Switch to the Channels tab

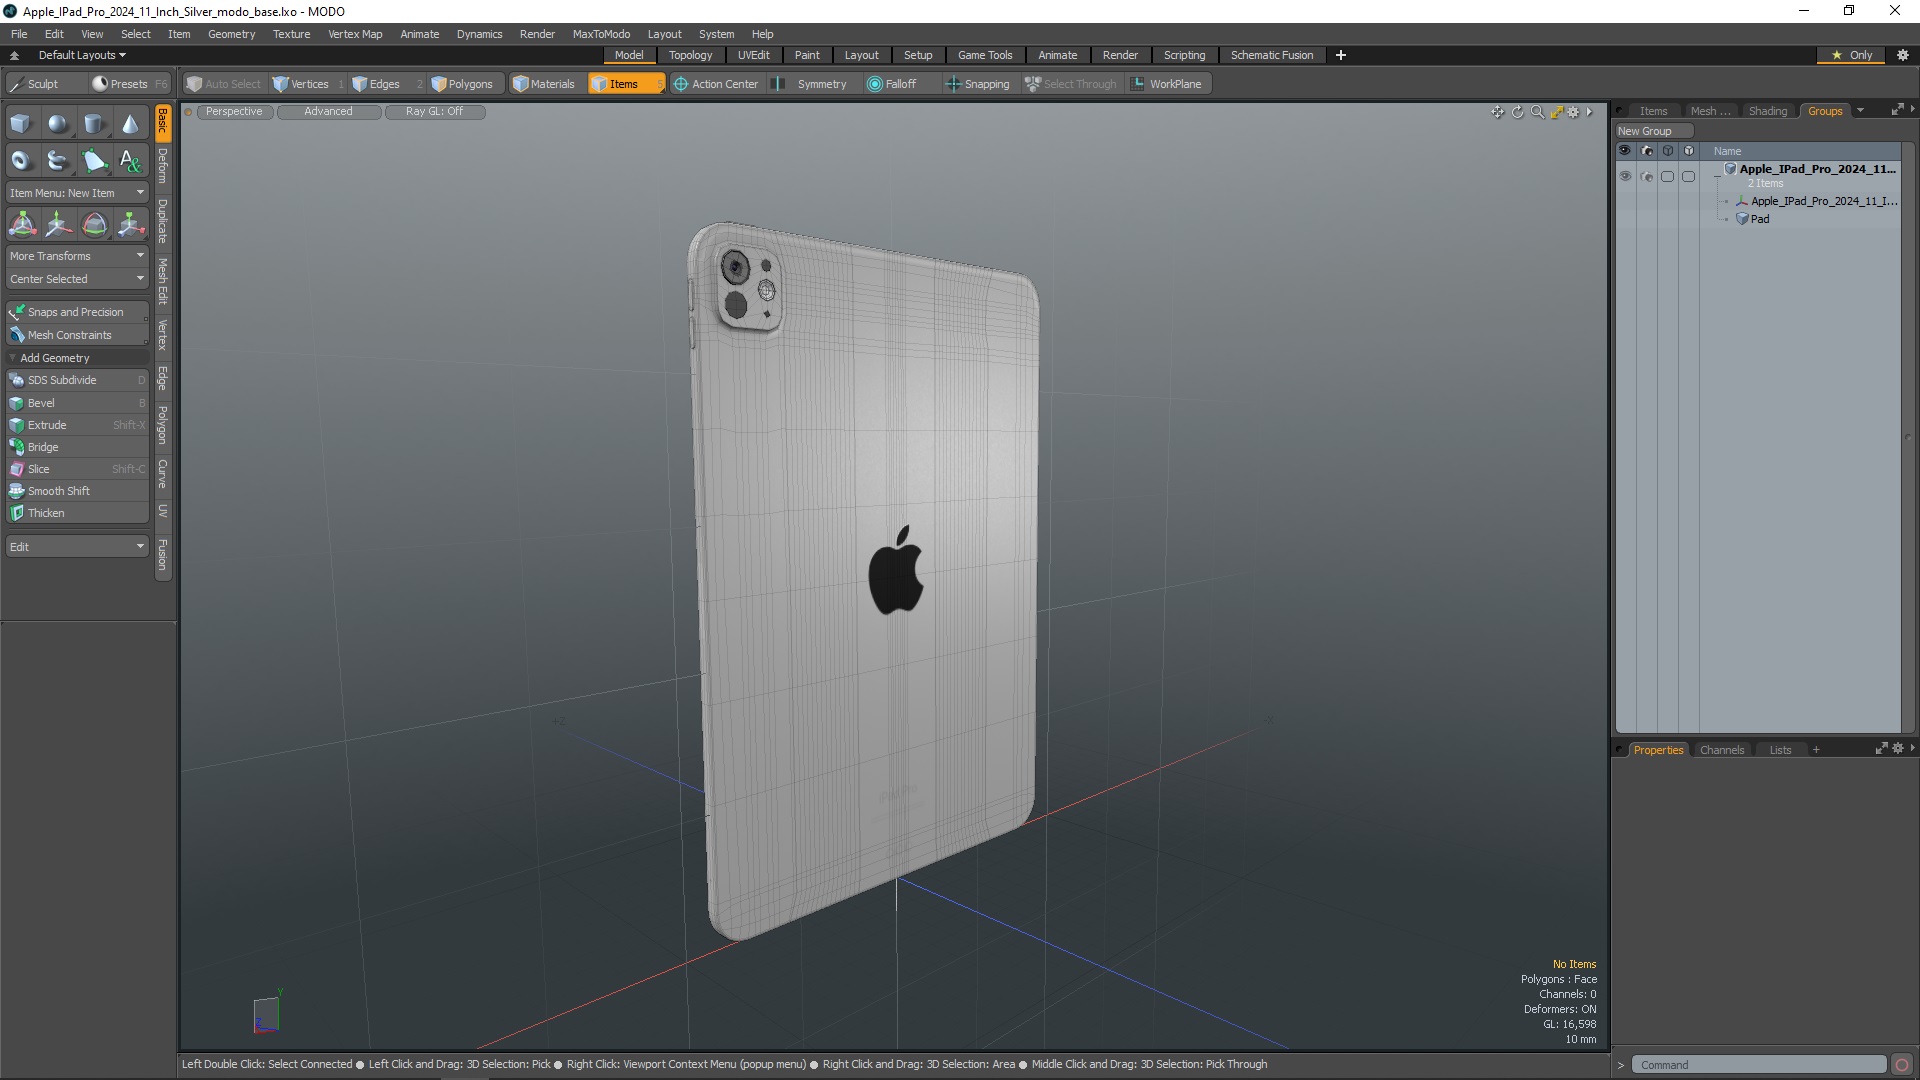[x=1721, y=750]
